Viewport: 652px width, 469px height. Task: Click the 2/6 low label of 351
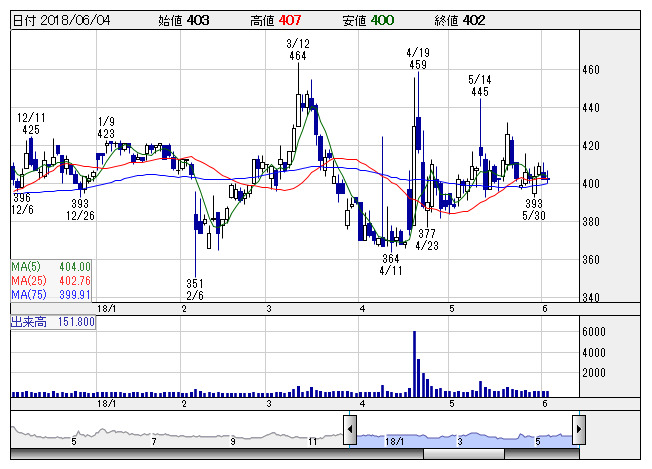[x=195, y=290]
